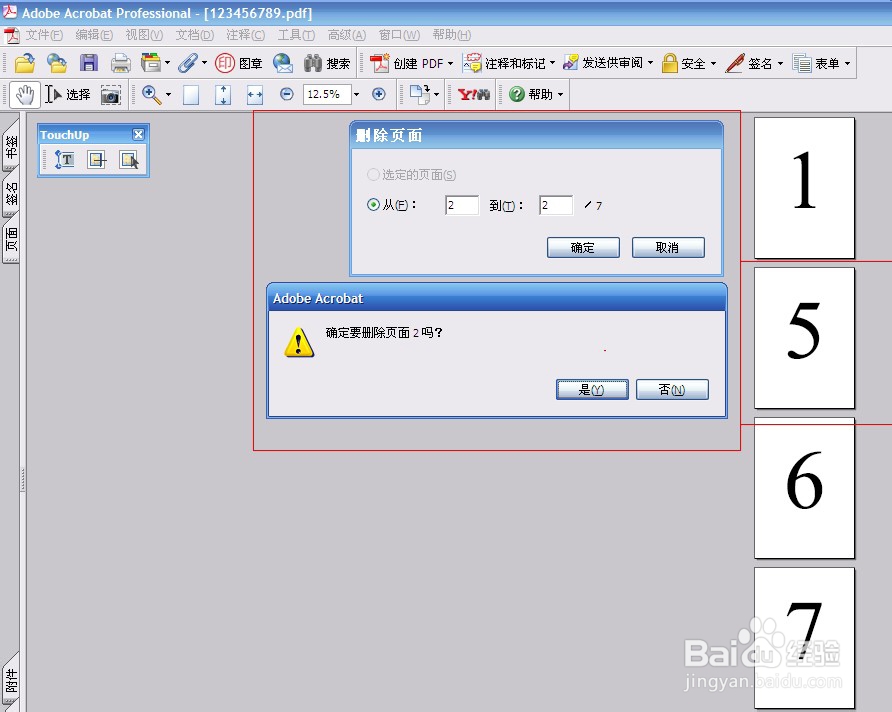Open the 窗口 menu
Viewport: 892px width, 712px height.
(x=399, y=35)
